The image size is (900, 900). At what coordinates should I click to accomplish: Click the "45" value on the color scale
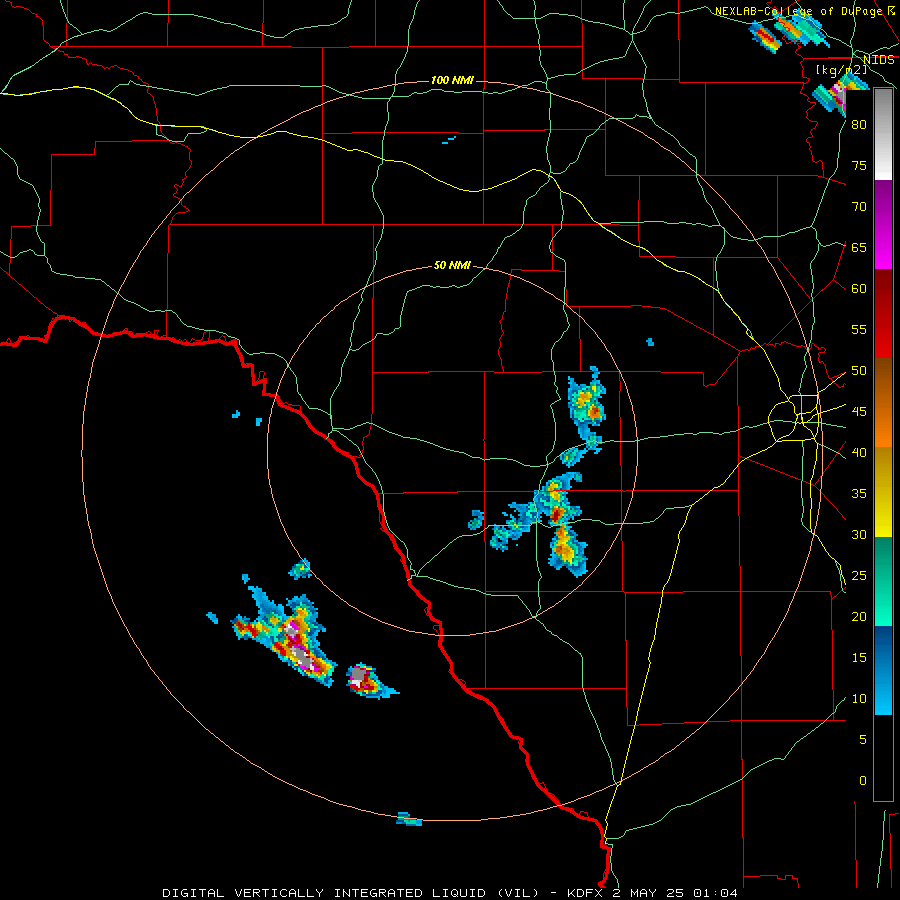pyautogui.click(x=859, y=412)
